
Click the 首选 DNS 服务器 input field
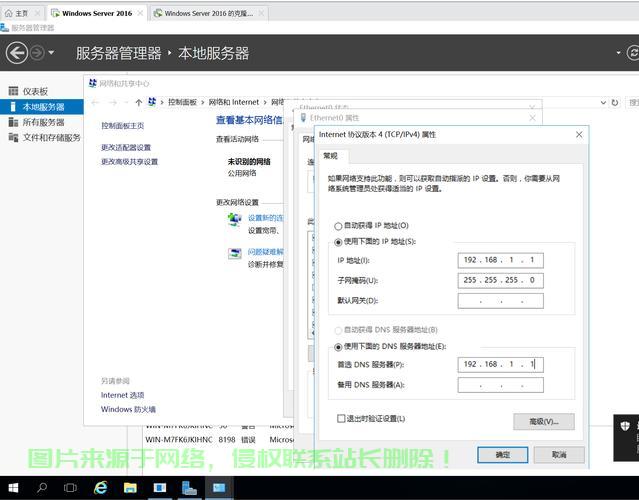[x=500, y=364]
